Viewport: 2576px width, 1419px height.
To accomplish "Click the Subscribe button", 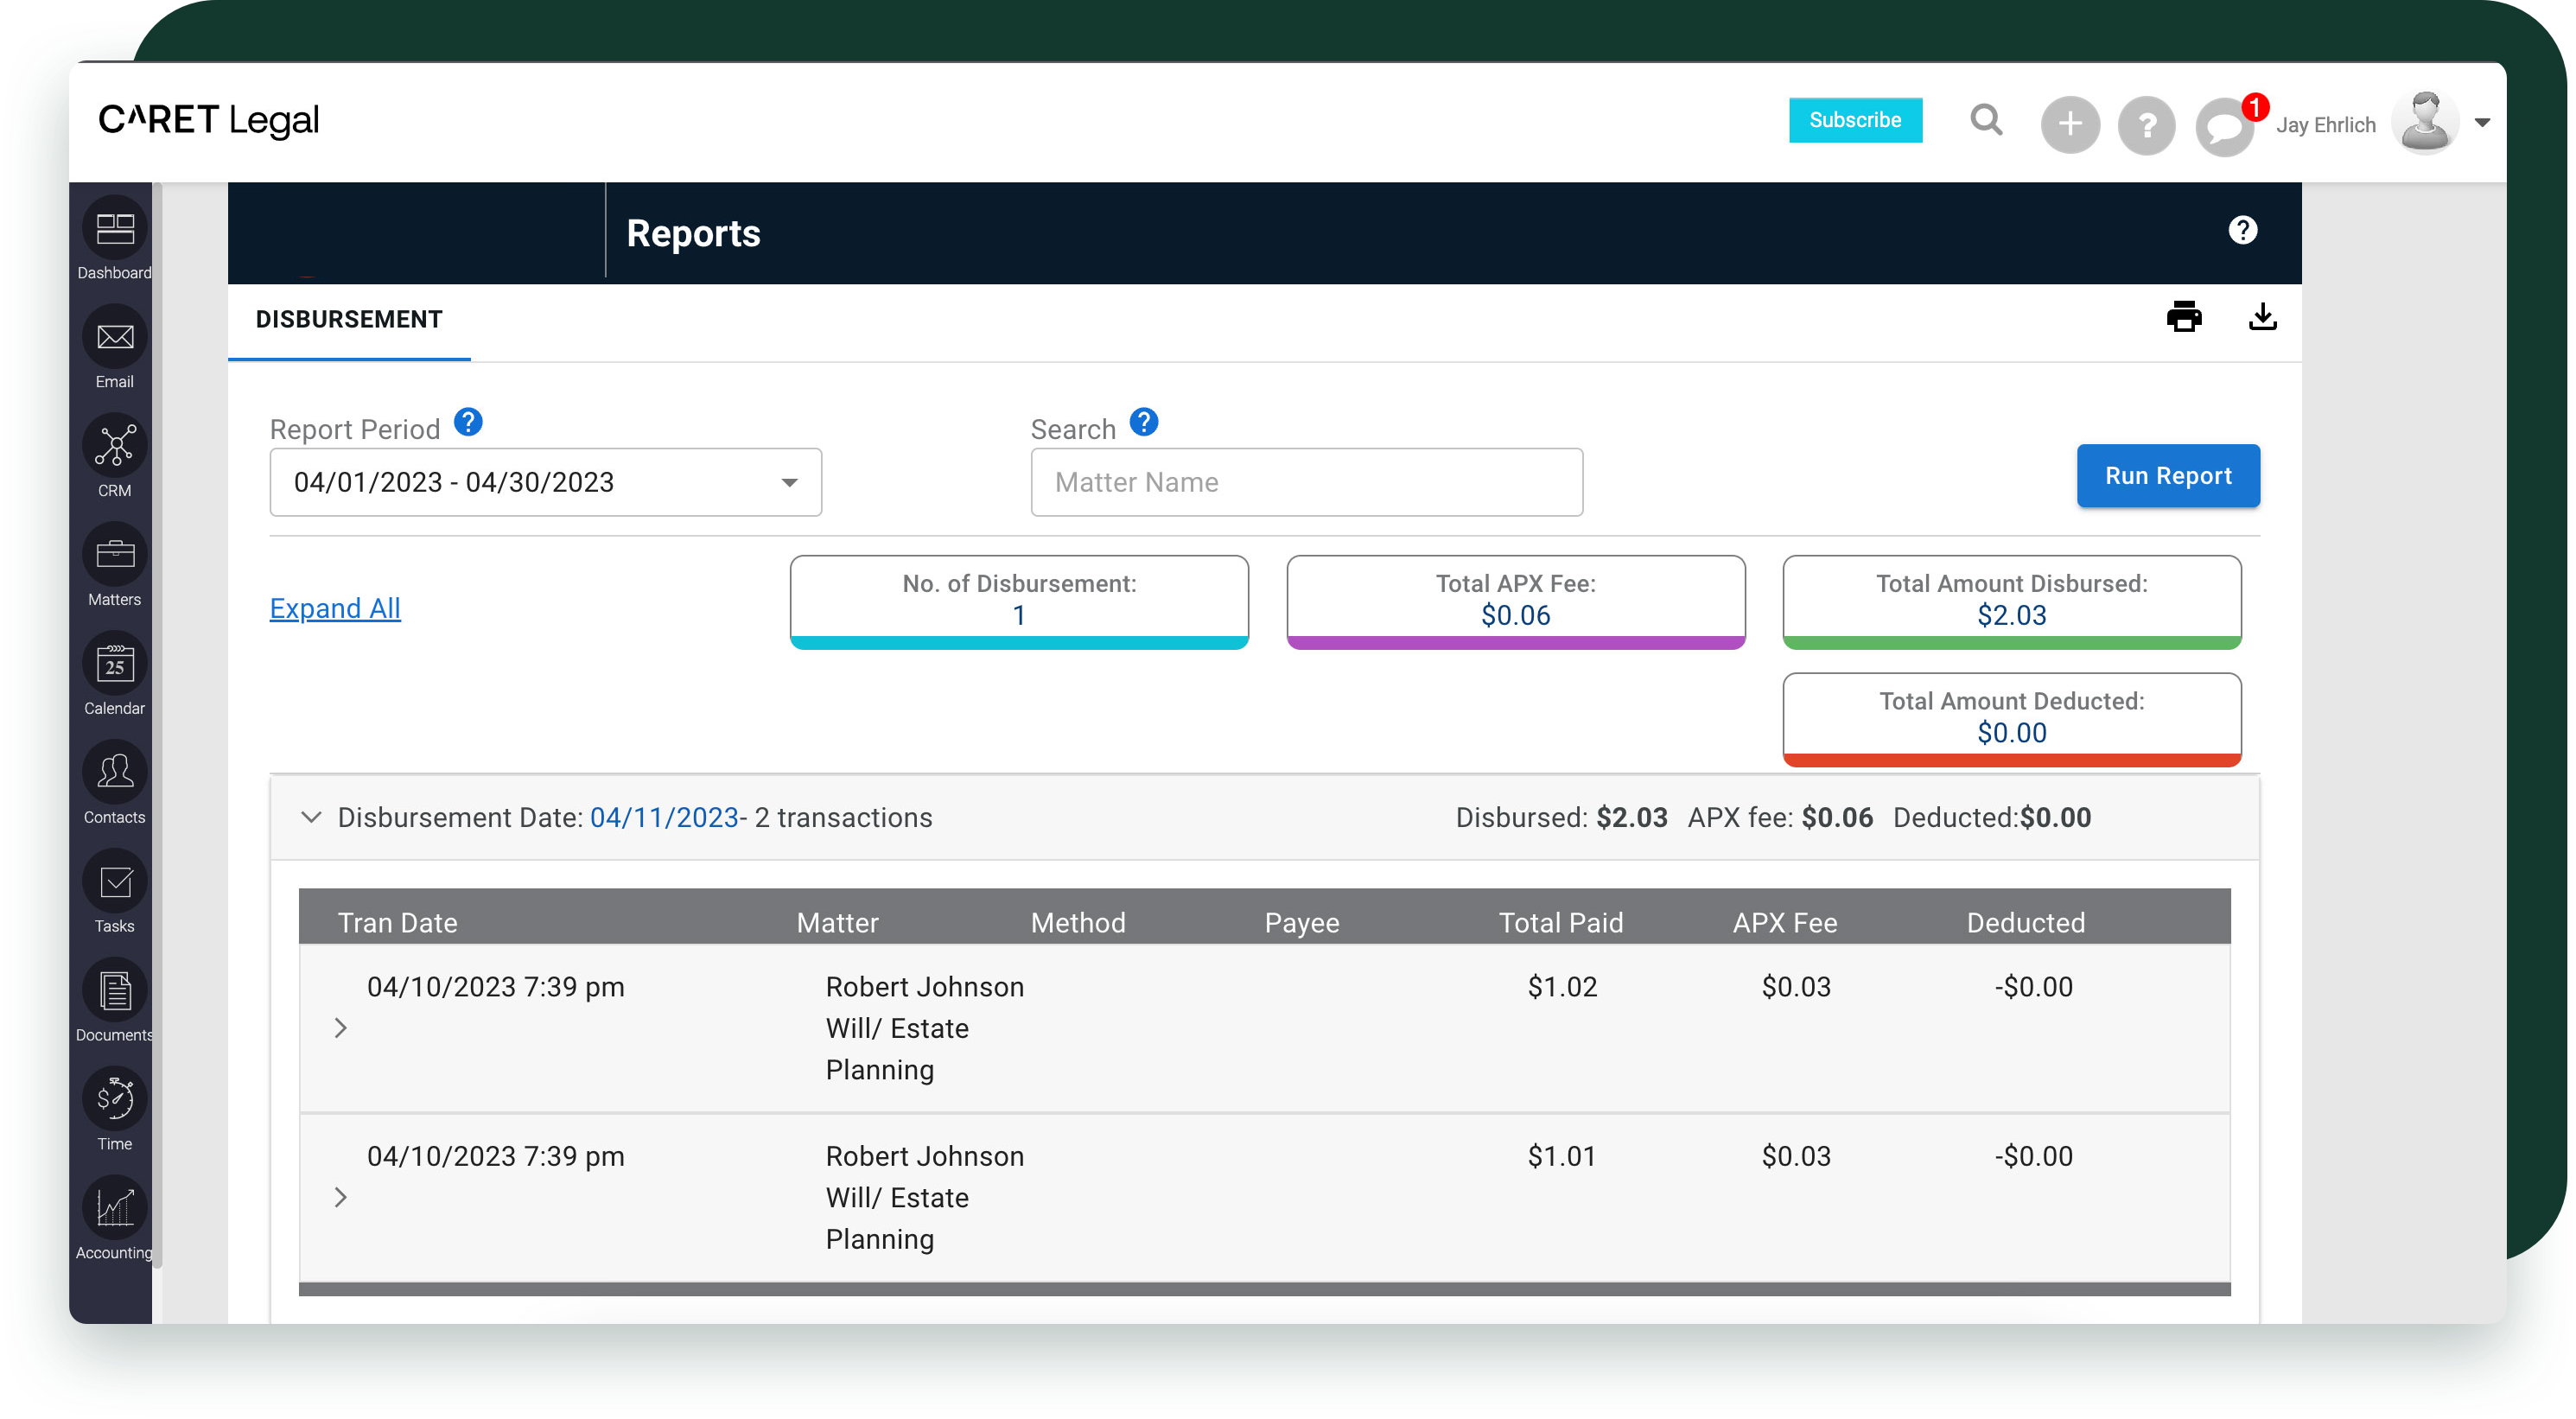I will click(1855, 120).
